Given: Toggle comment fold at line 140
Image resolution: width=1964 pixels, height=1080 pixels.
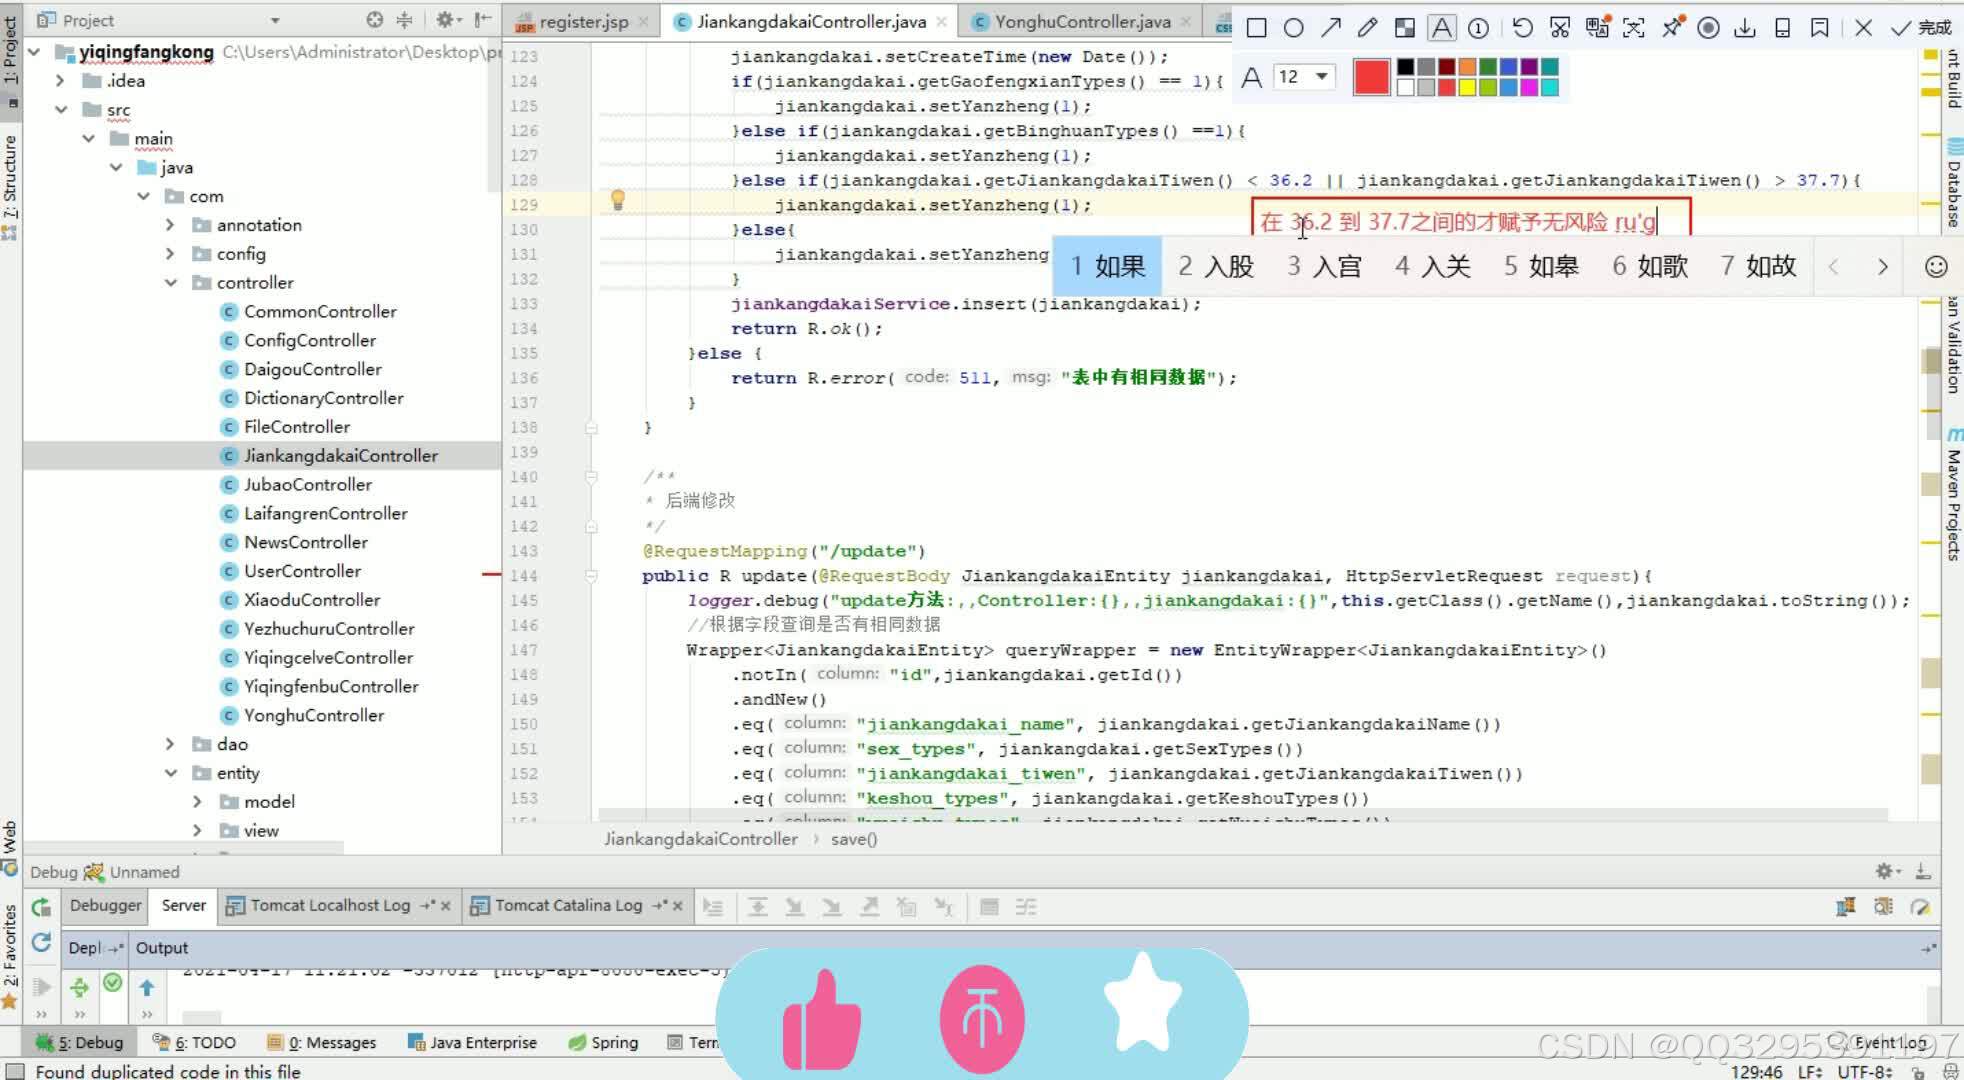Looking at the screenshot, I should pos(591,477).
